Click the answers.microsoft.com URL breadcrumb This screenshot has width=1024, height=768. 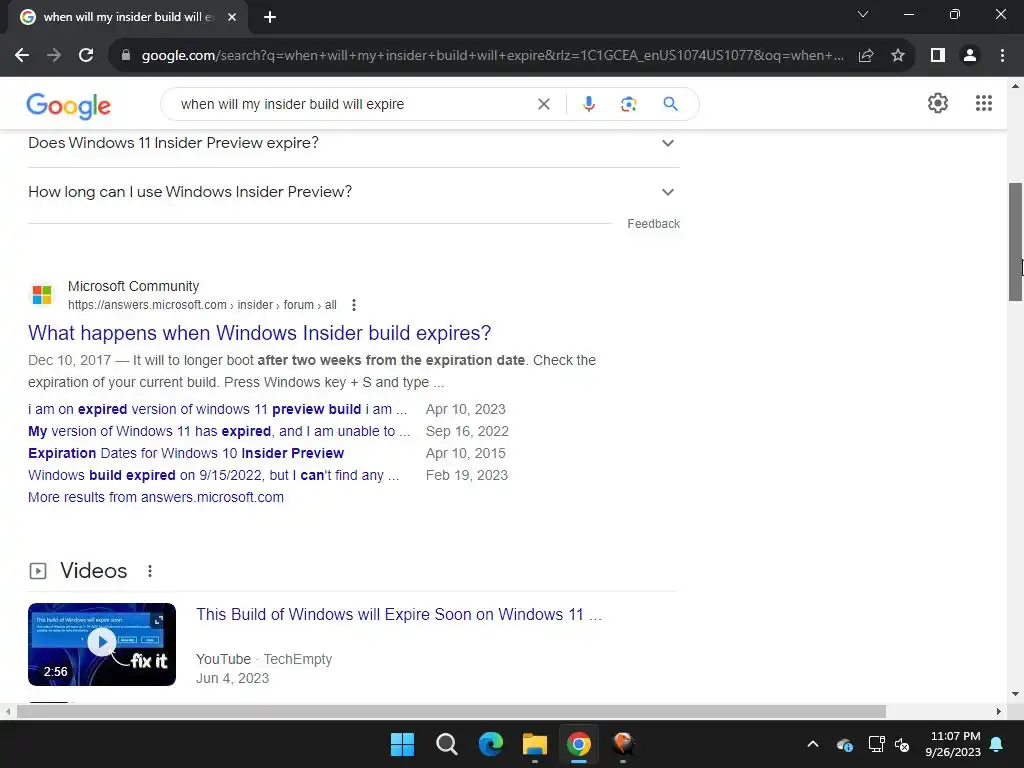(x=202, y=305)
